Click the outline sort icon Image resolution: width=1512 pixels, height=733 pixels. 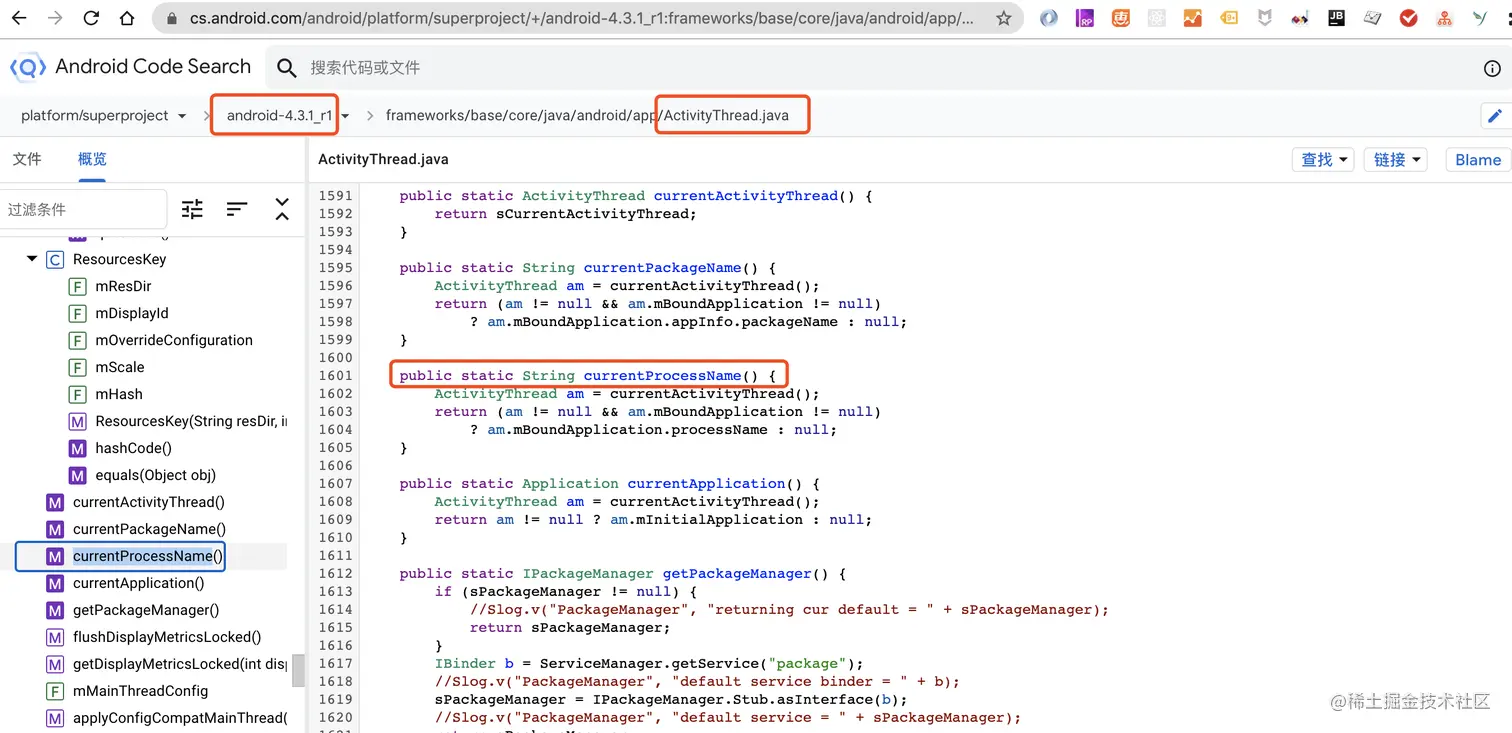pyautogui.click(x=237, y=209)
